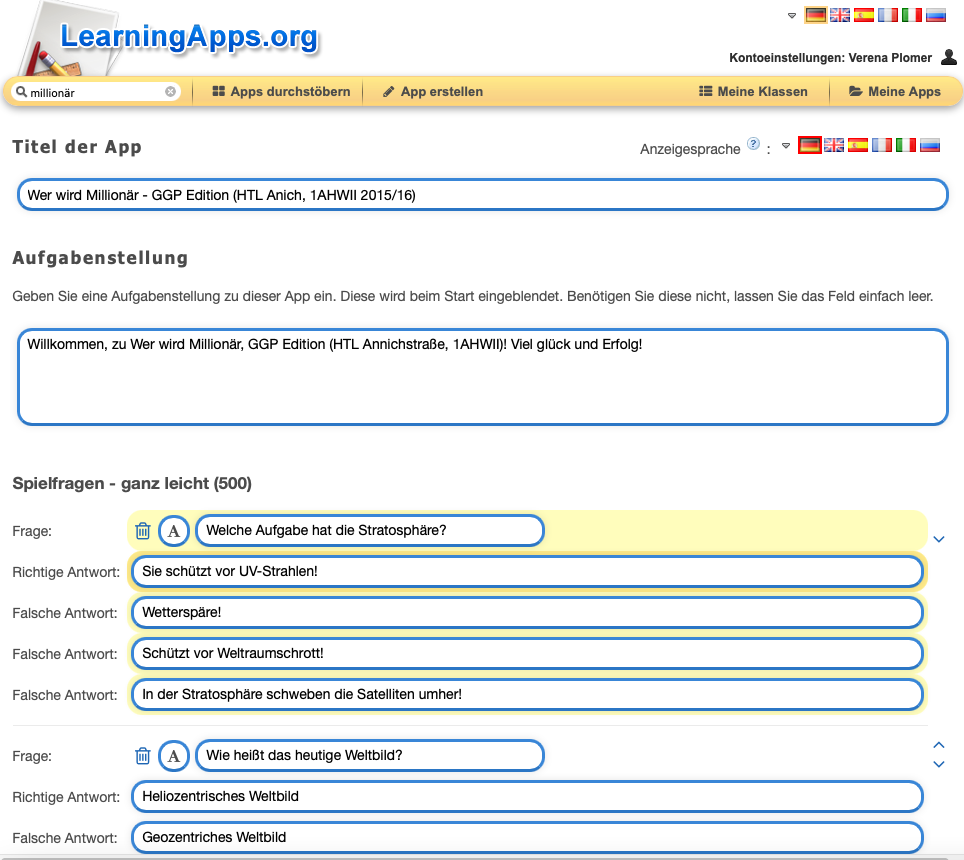Clear the millionär search field
This screenshot has width=964, height=860.
click(170, 92)
